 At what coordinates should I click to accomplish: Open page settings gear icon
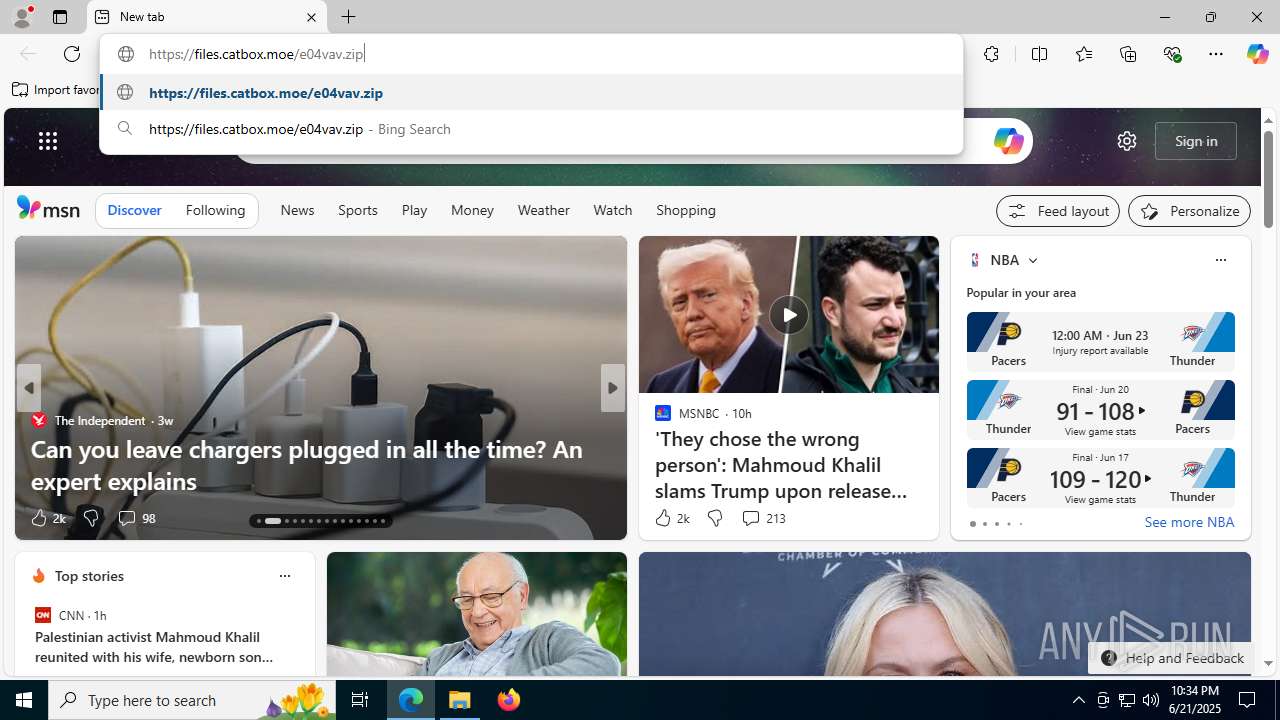(x=1126, y=141)
